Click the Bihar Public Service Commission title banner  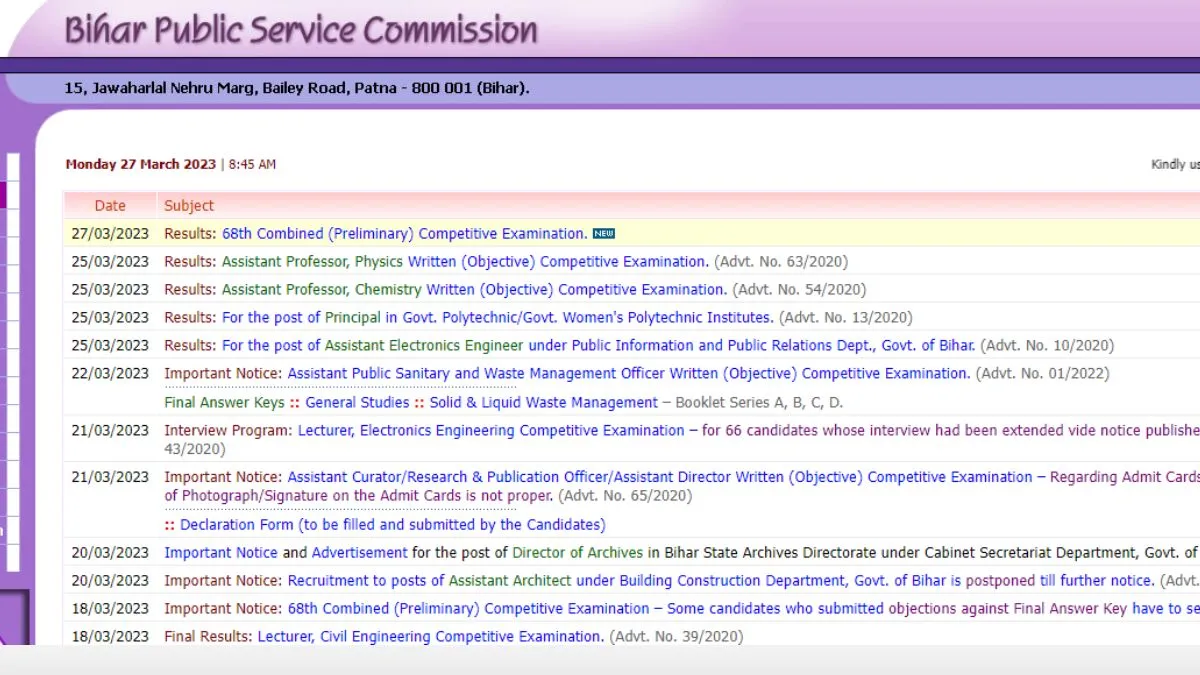point(301,30)
